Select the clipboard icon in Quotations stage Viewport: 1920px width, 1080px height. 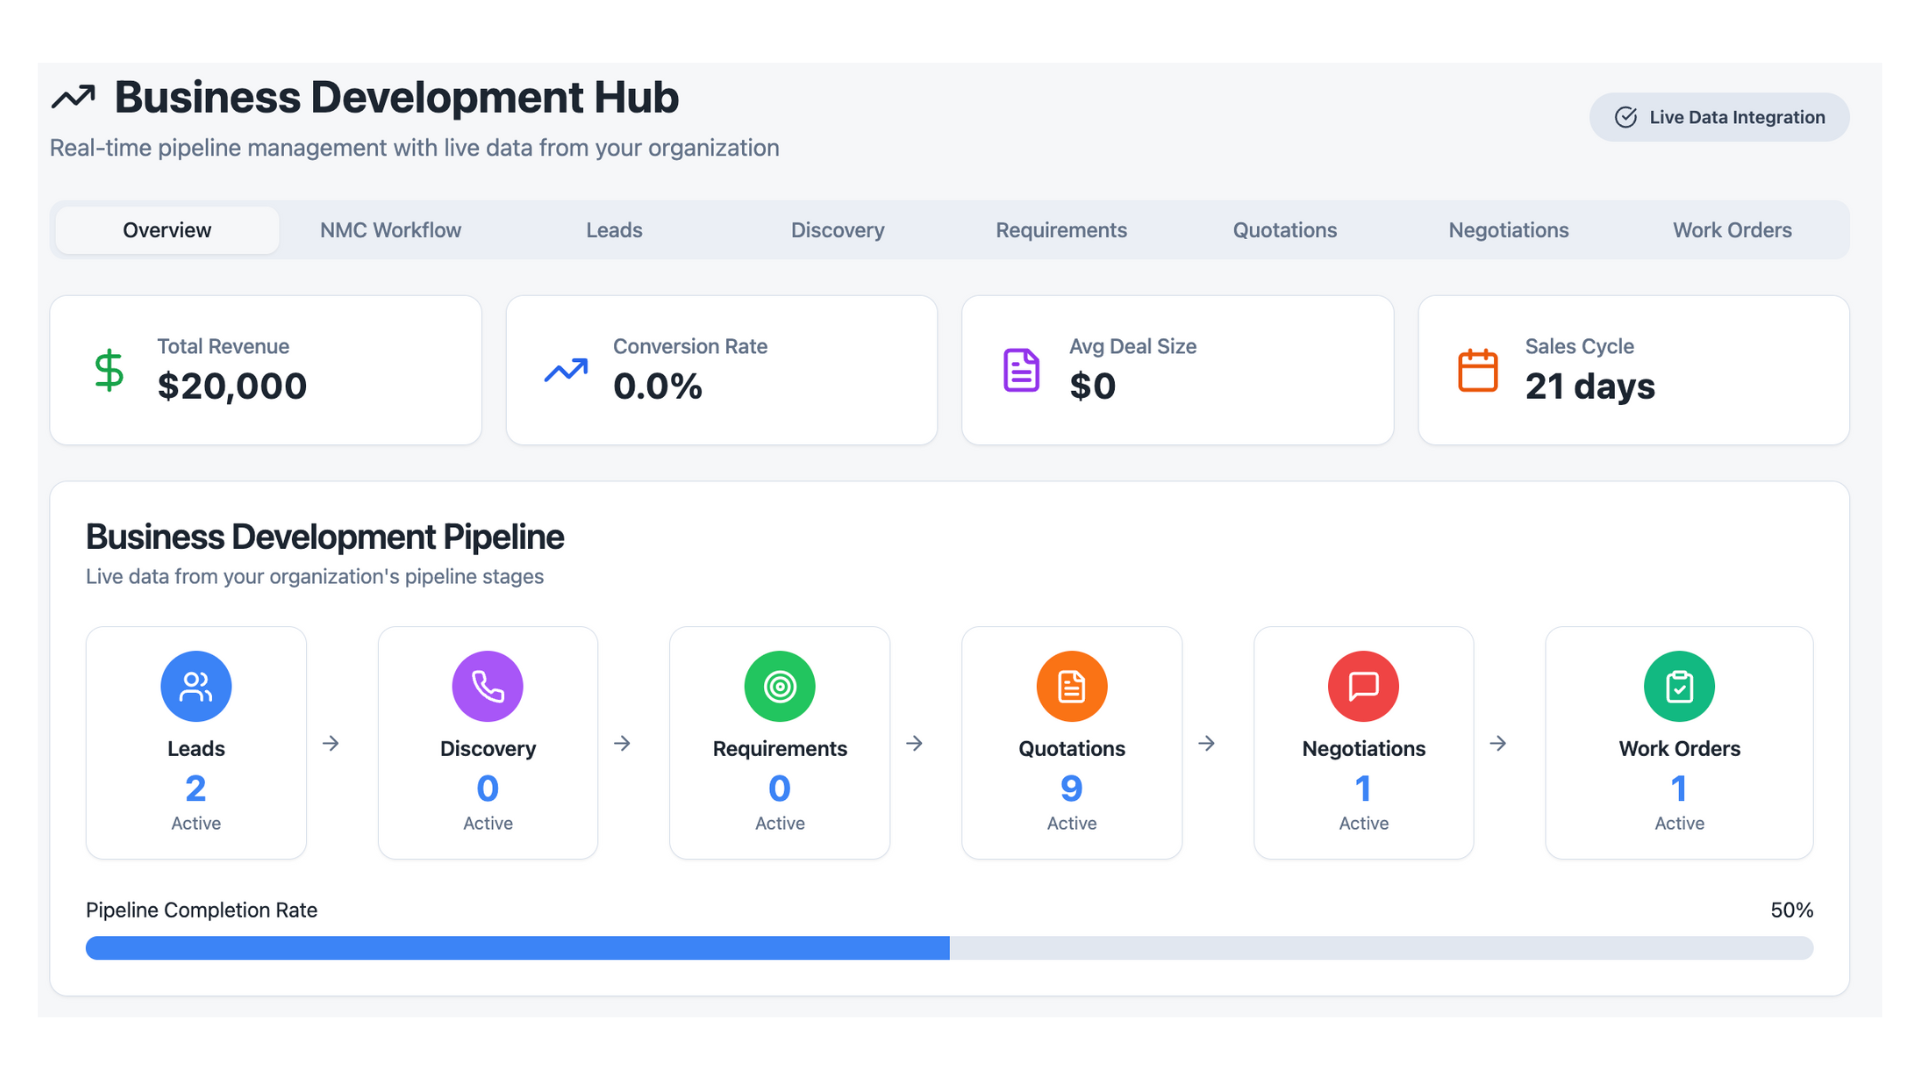[1071, 686]
